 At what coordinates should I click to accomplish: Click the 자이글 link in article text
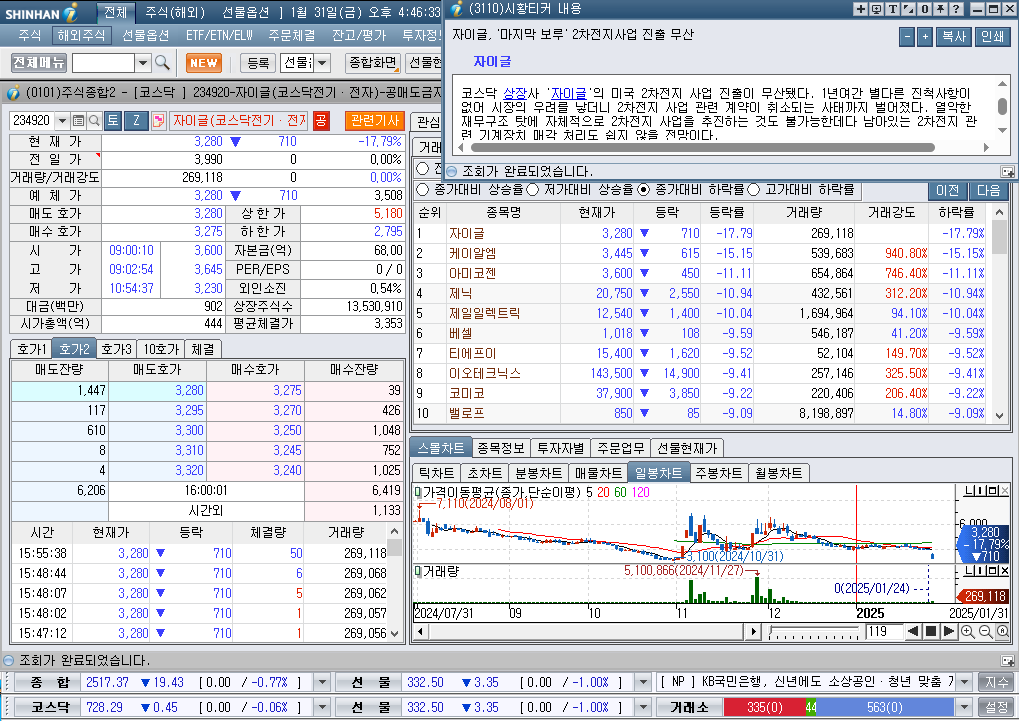point(569,94)
